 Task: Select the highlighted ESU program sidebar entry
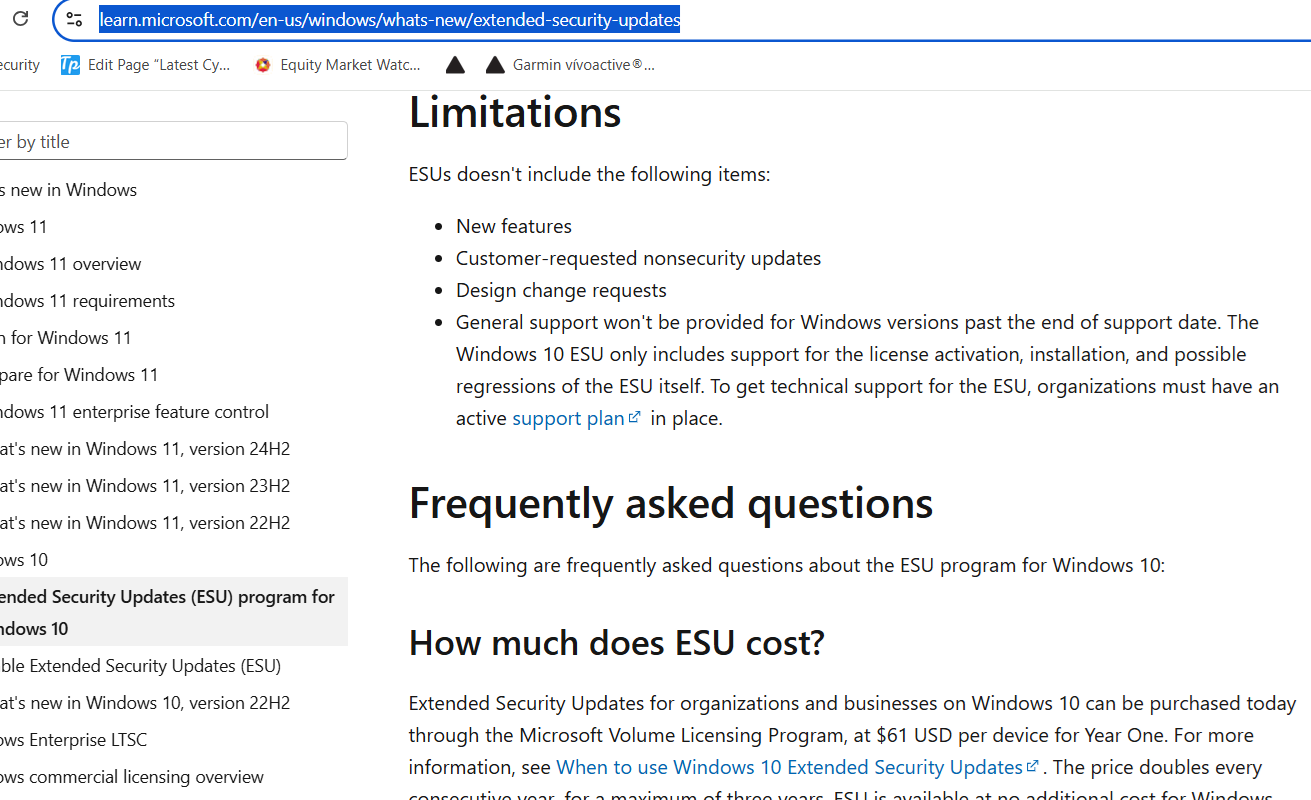pyautogui.click(x=165, y=610)
